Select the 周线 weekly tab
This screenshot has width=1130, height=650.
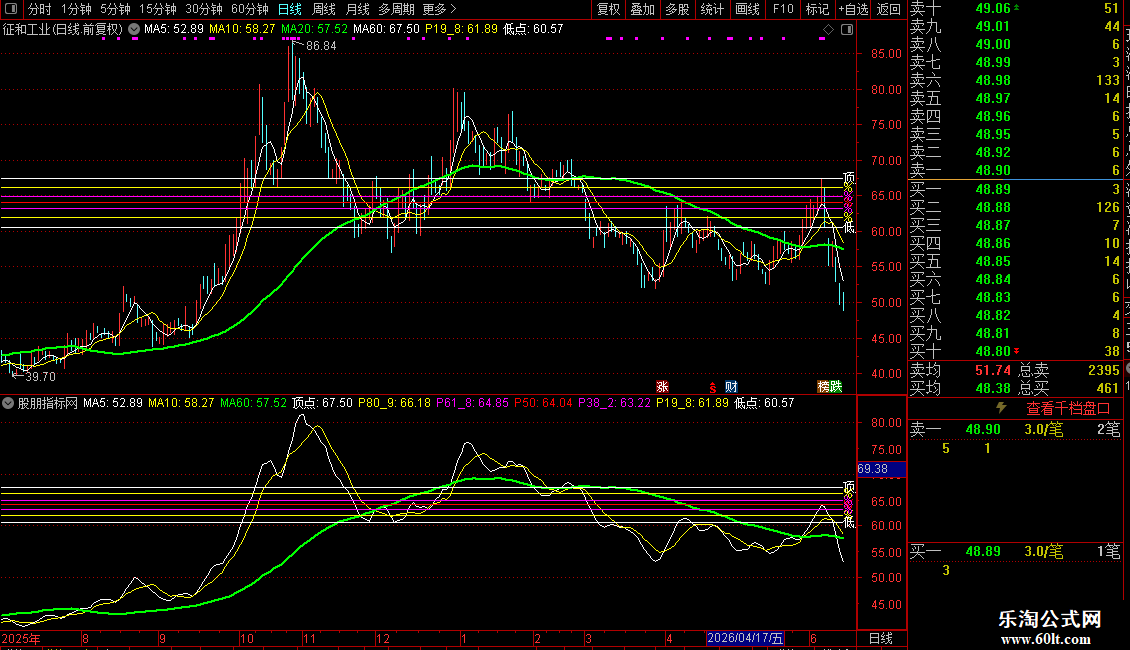324,9
